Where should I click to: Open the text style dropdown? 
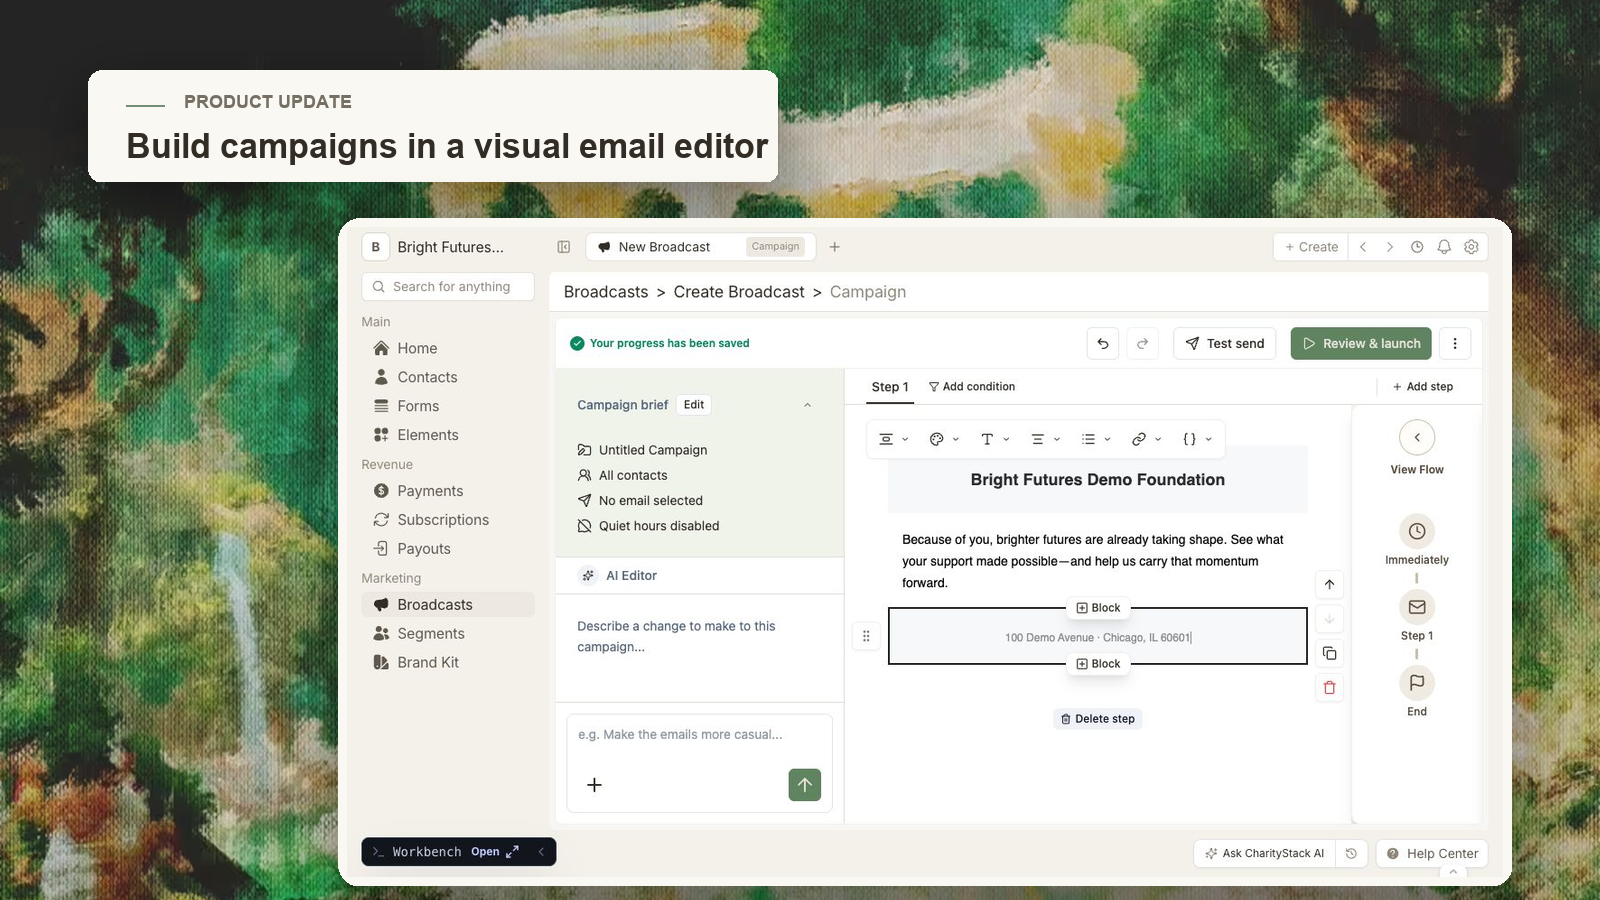click(995, 439)
